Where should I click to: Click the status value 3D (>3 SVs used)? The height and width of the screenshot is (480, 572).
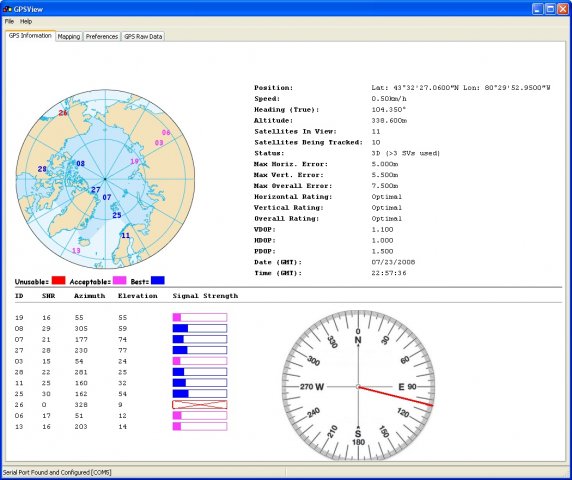coord(406,153)
